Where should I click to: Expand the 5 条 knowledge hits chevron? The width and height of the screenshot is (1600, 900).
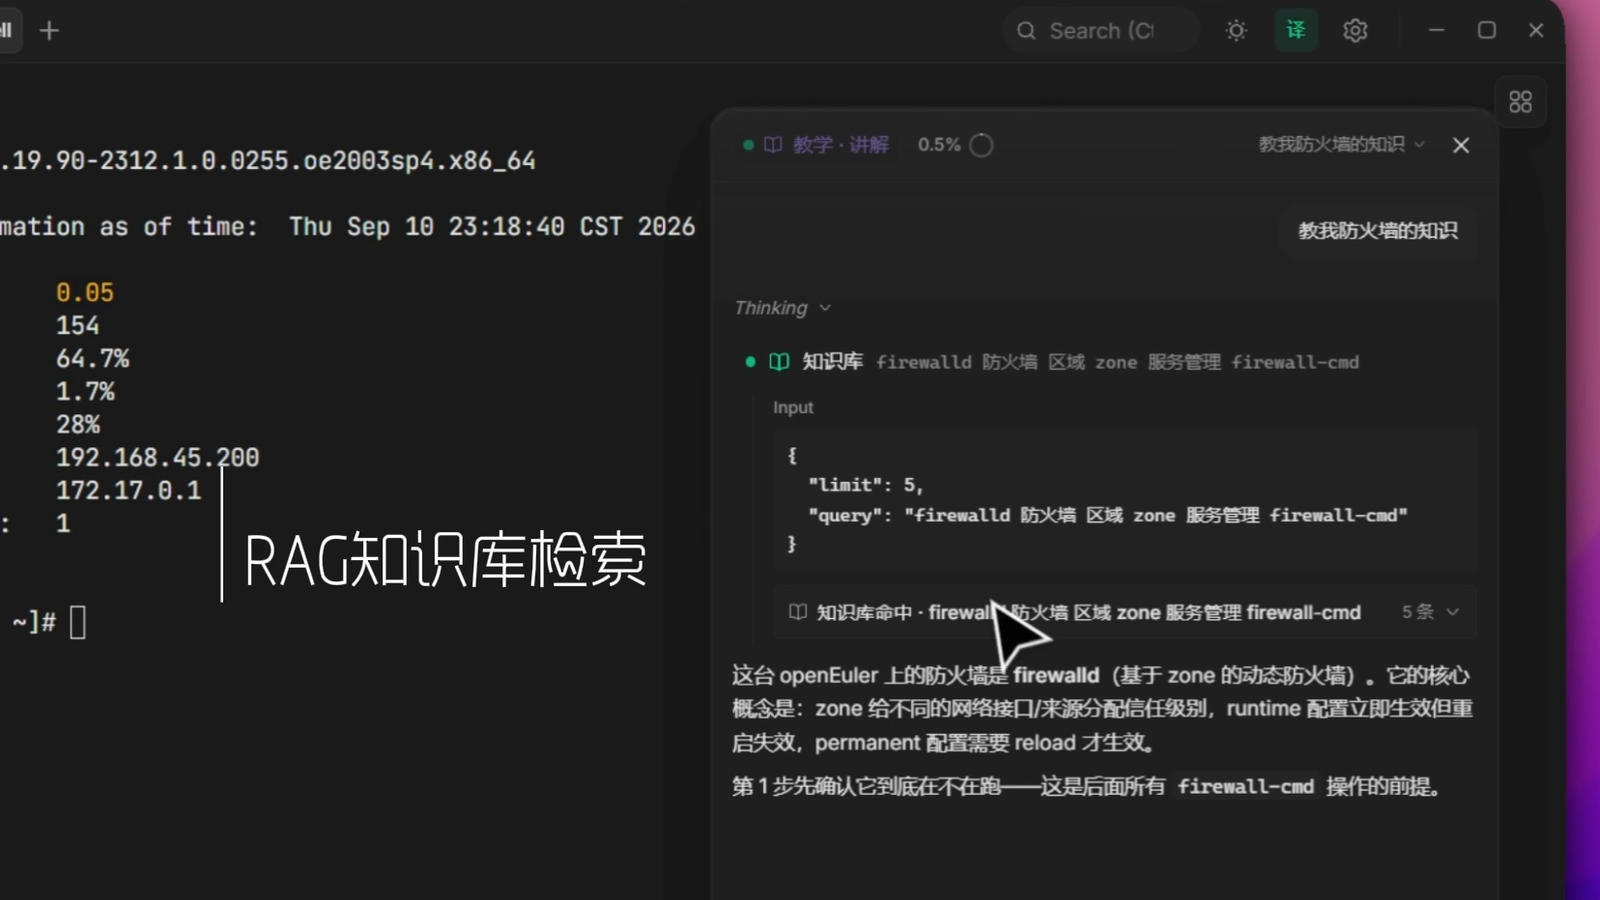tap(1453, 612)
